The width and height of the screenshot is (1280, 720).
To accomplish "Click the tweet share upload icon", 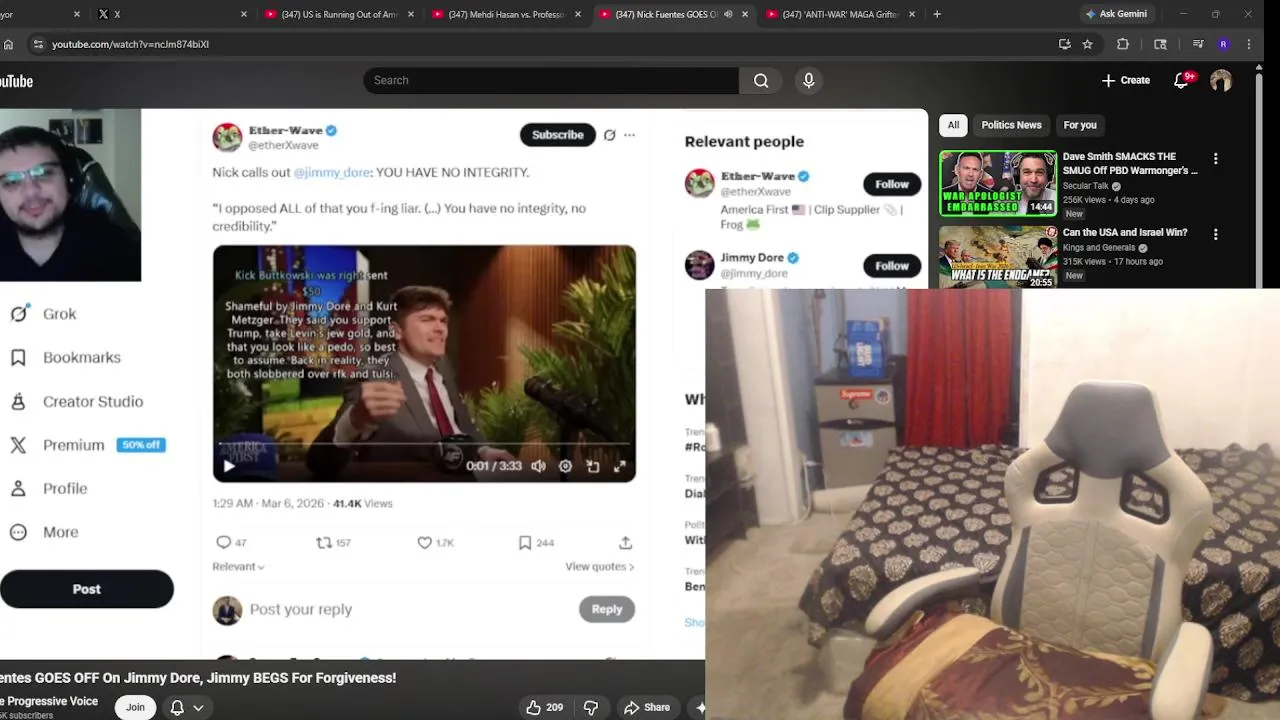I will [625, 542].
